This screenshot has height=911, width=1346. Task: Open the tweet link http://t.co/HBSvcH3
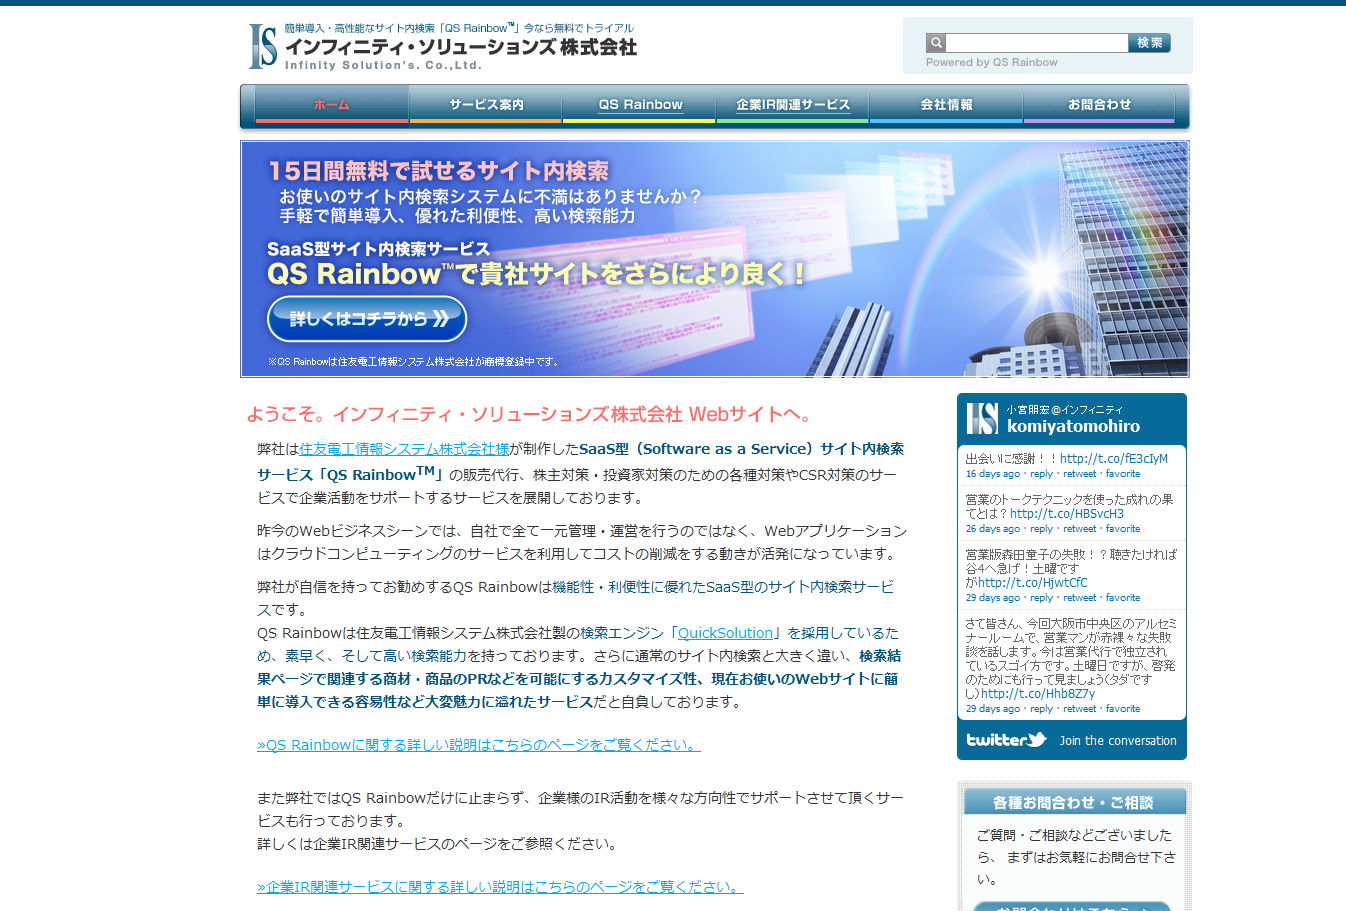tap(1067, 514)
